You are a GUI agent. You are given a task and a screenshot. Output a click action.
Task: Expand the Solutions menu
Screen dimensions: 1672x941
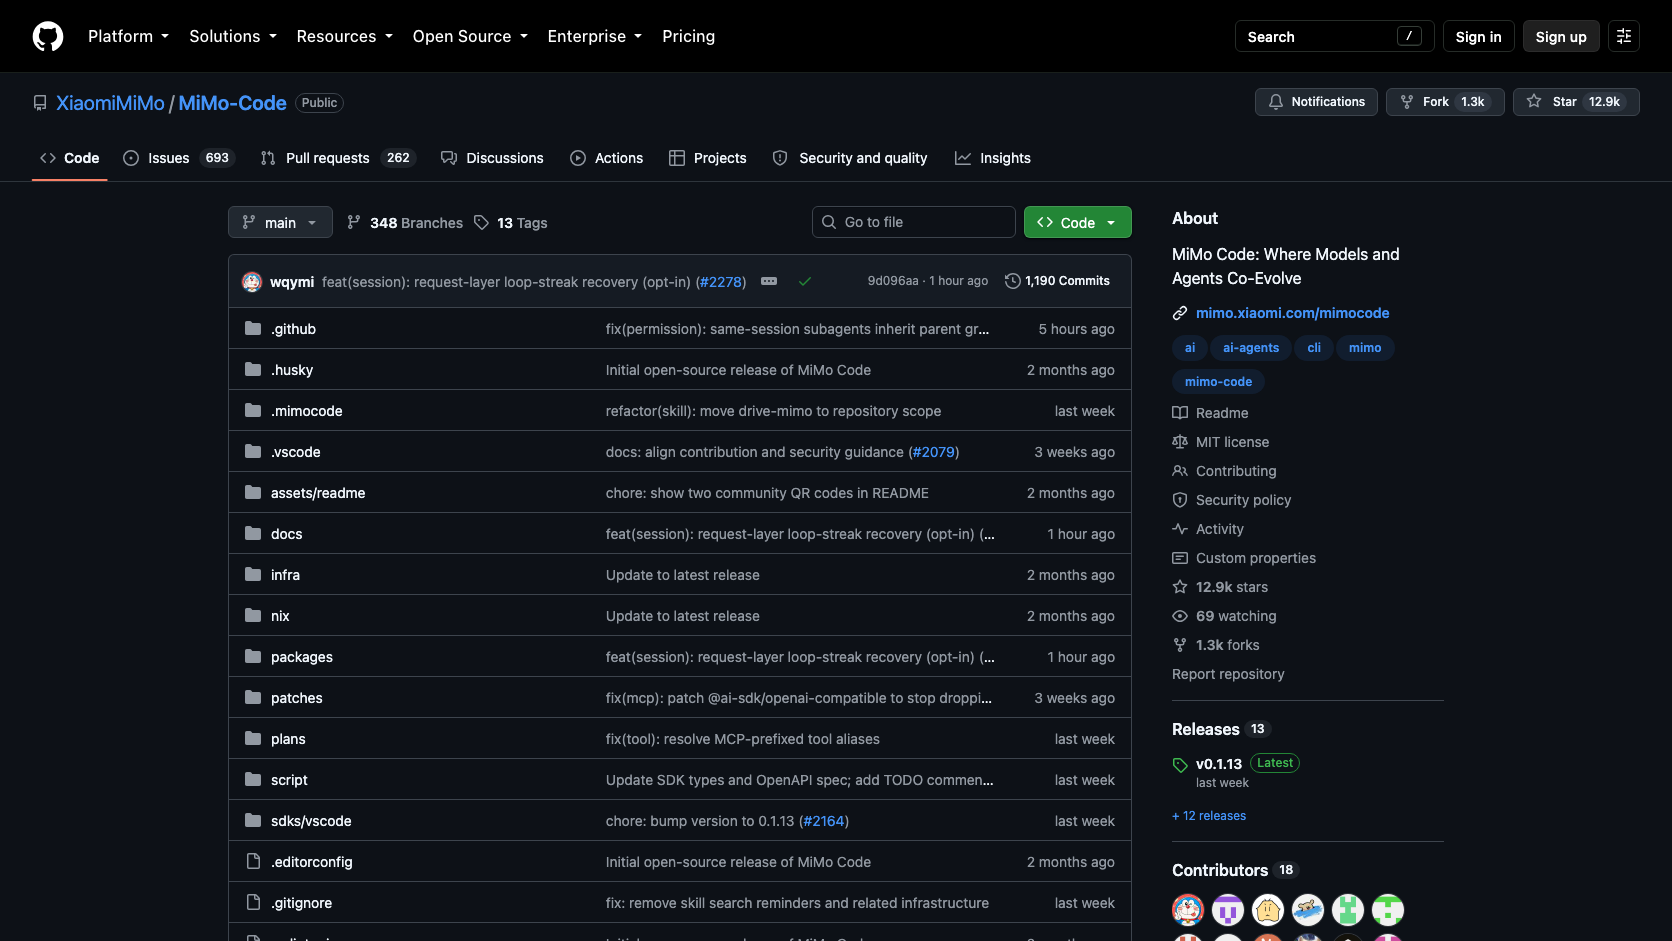pos(233,36)
